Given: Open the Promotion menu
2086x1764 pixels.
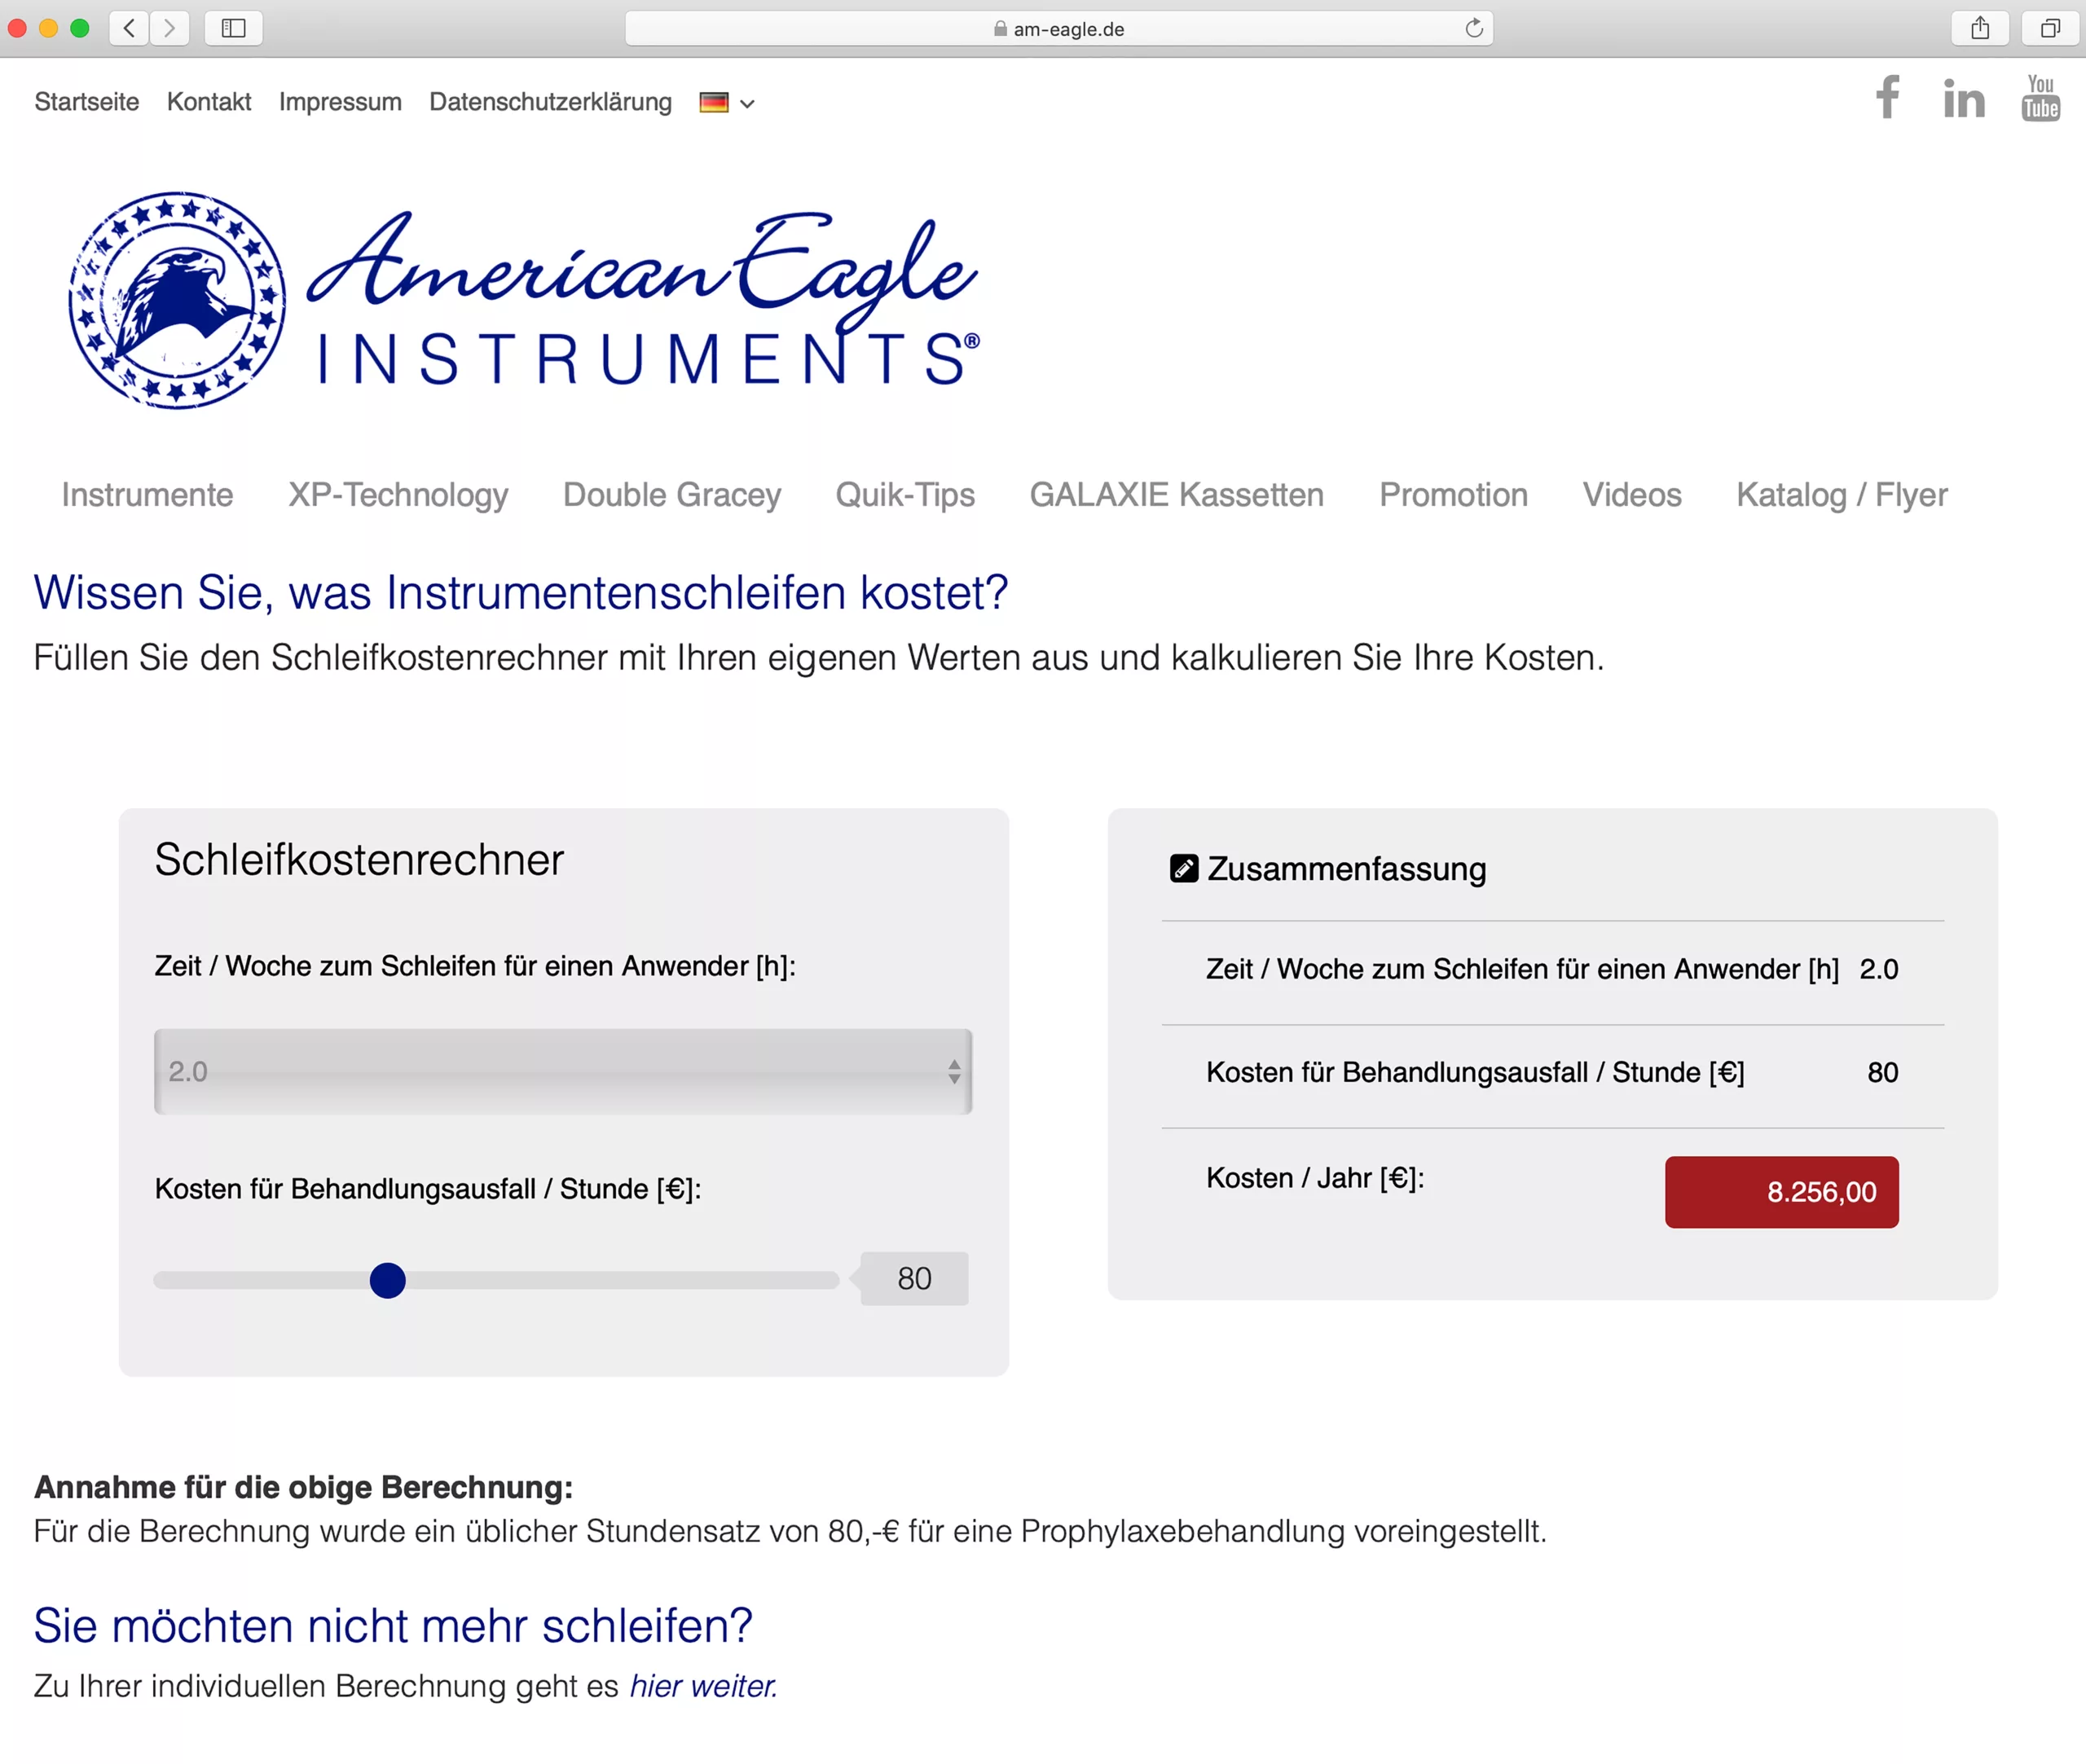Looking at the screenshot, I should tap(1454, 495).
